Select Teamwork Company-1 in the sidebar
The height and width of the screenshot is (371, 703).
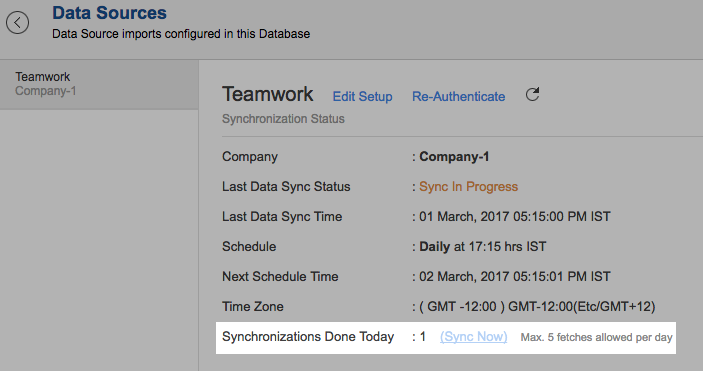click(99, 84)
